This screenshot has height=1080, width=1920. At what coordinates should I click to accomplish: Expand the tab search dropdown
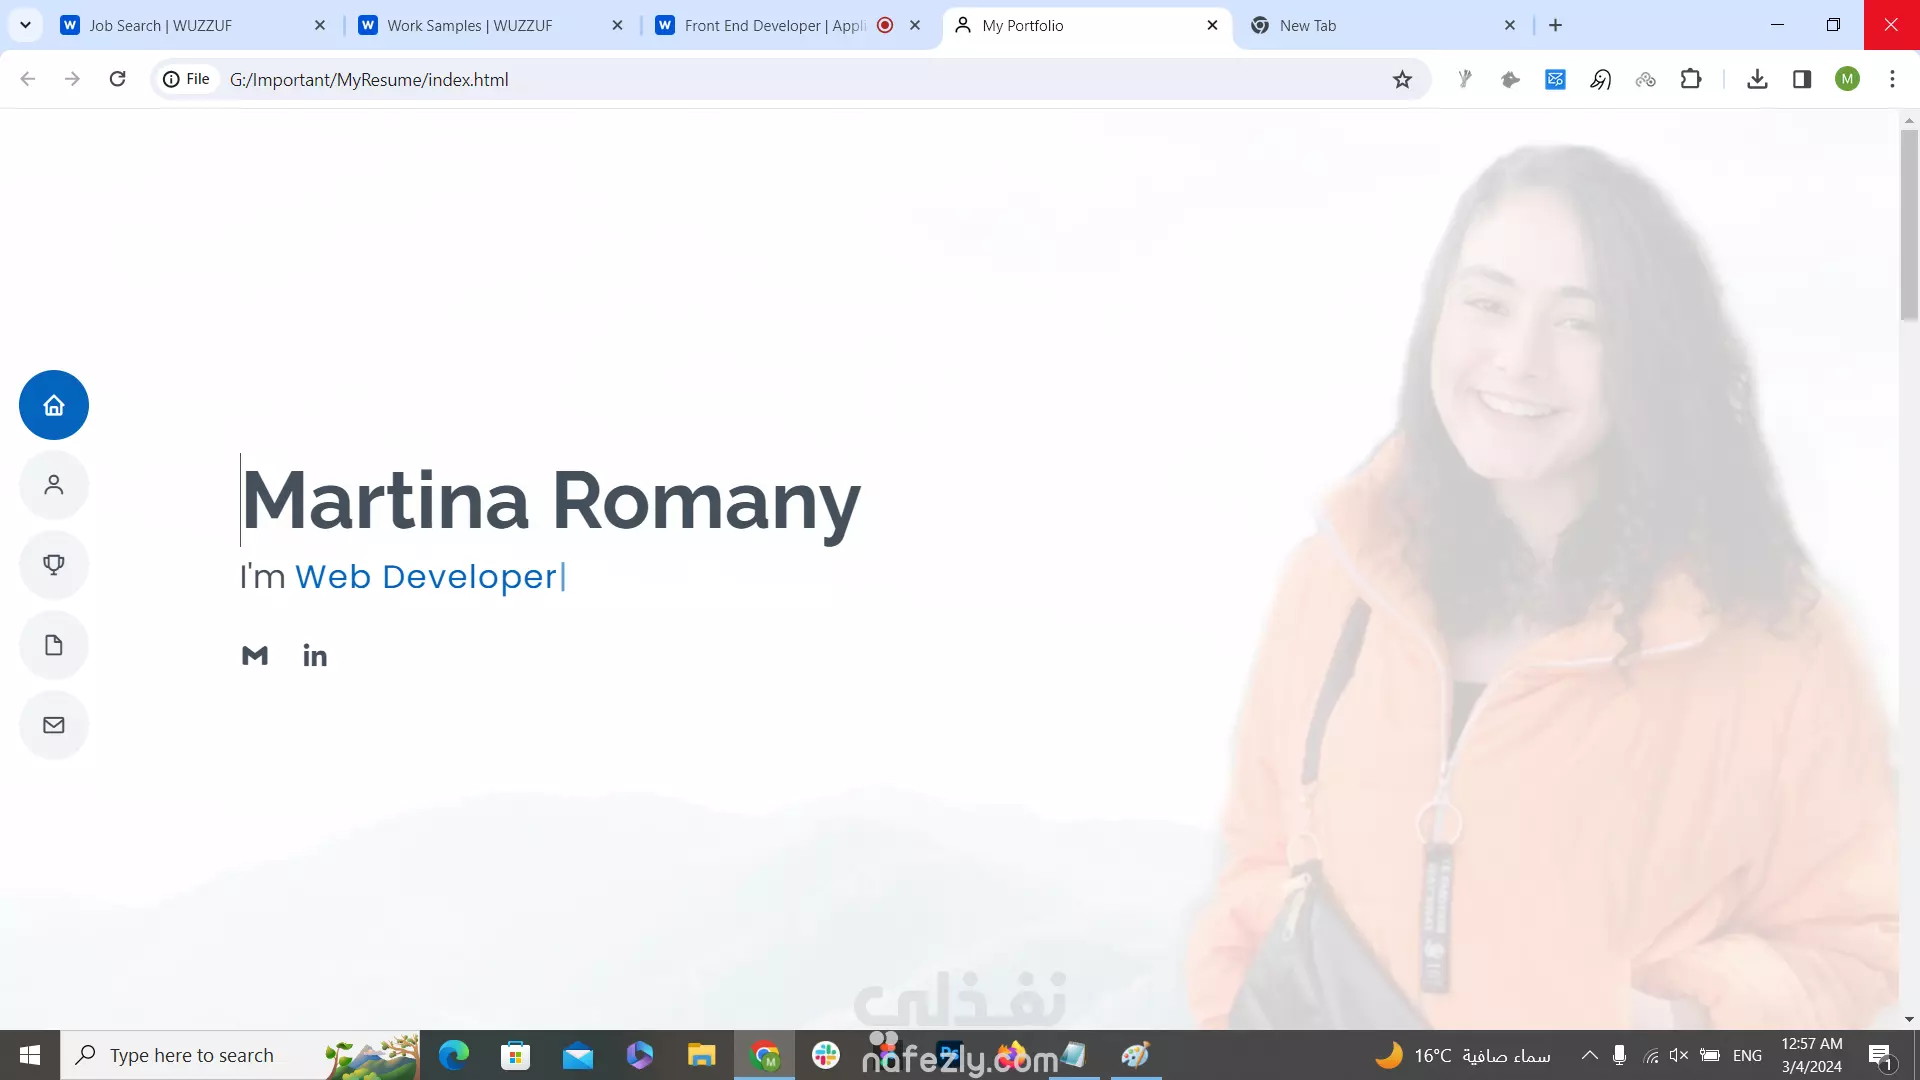tap(25, 25)
